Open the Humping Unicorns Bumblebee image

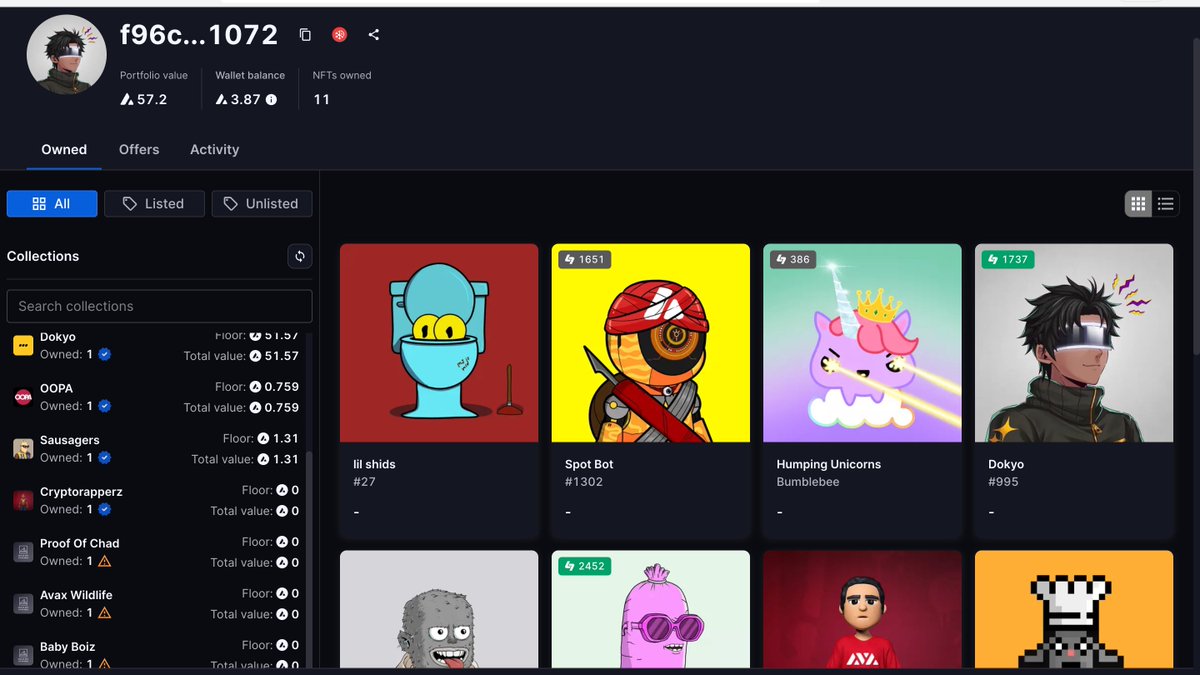coord(862,343)
